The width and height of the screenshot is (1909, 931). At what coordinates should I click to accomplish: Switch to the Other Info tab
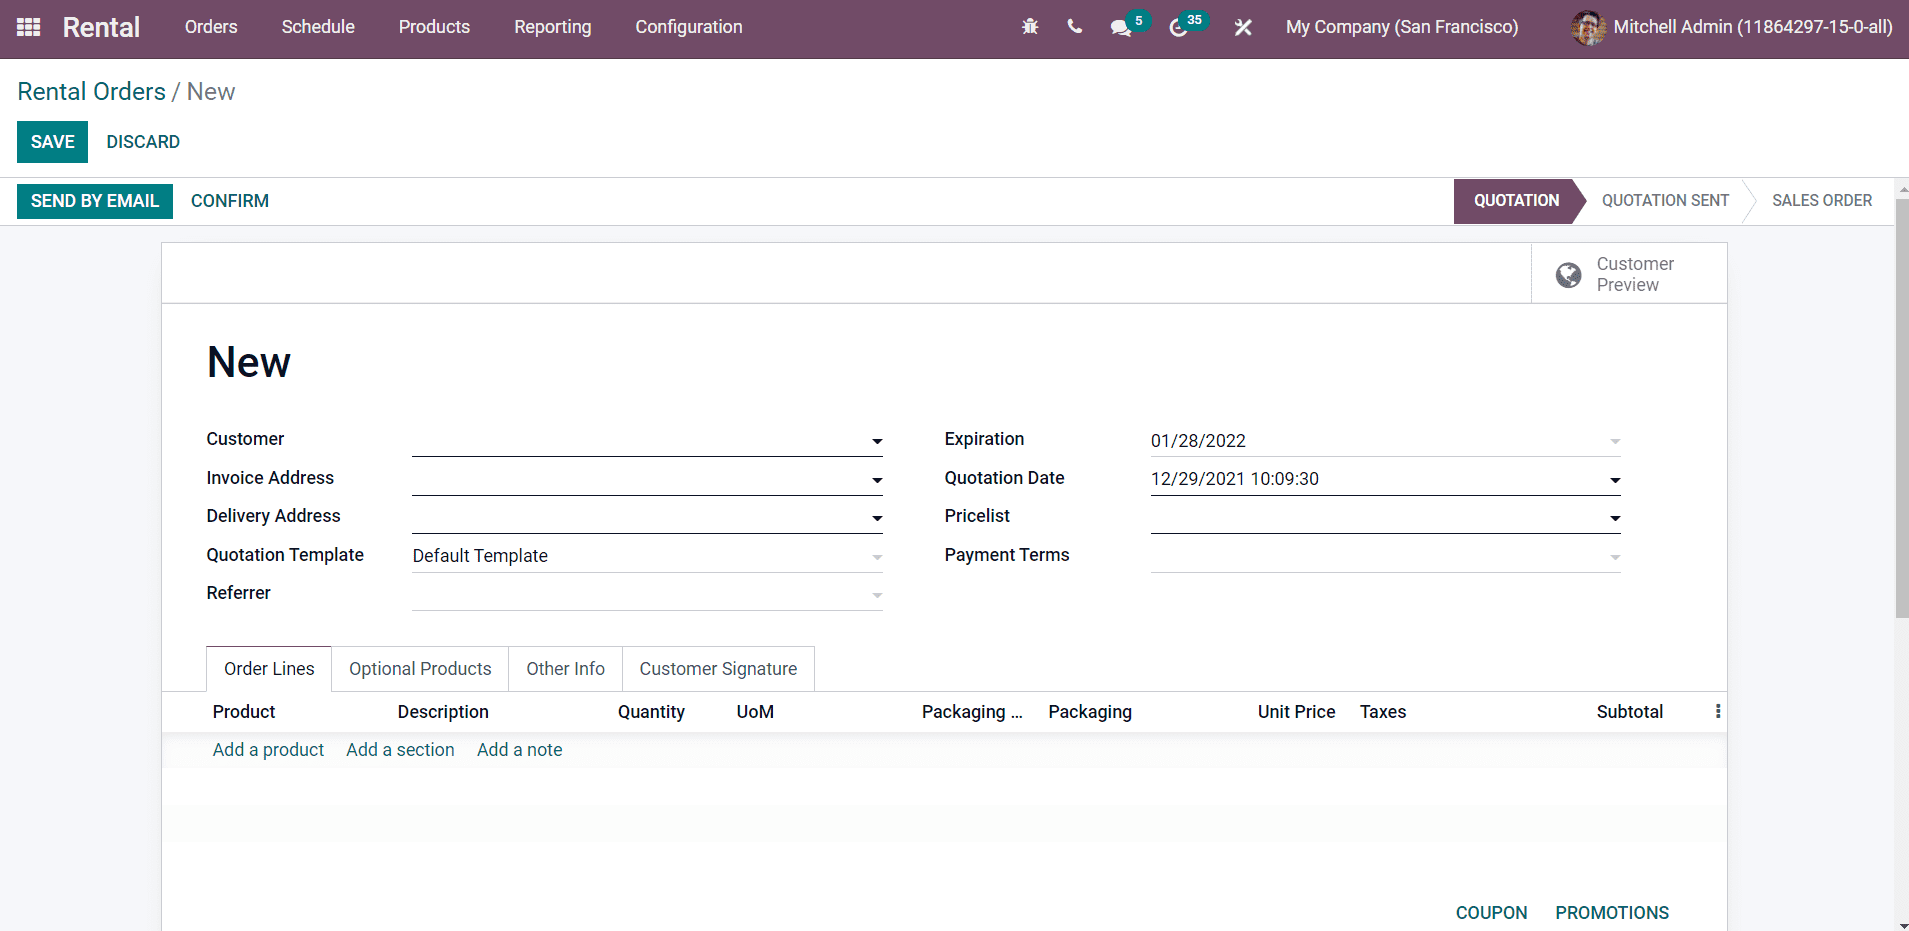(x=566, y=669)
